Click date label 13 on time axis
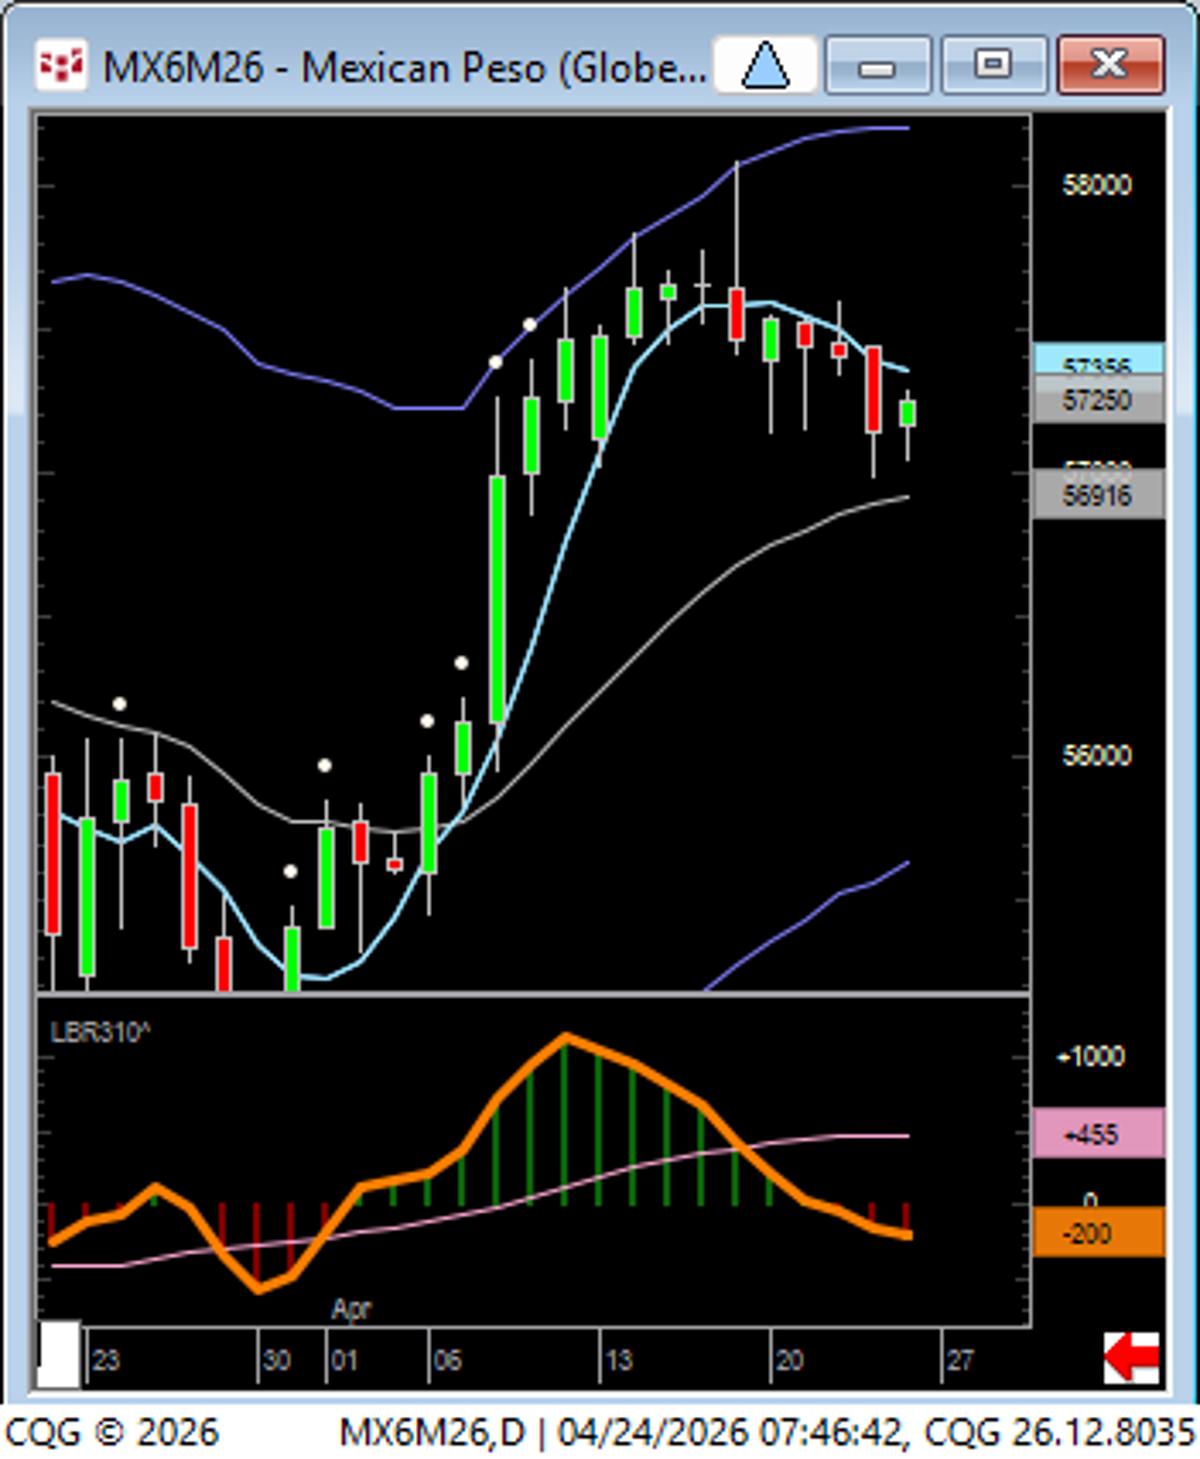Screen dimensions: 1200x1459 (618, 1360)
